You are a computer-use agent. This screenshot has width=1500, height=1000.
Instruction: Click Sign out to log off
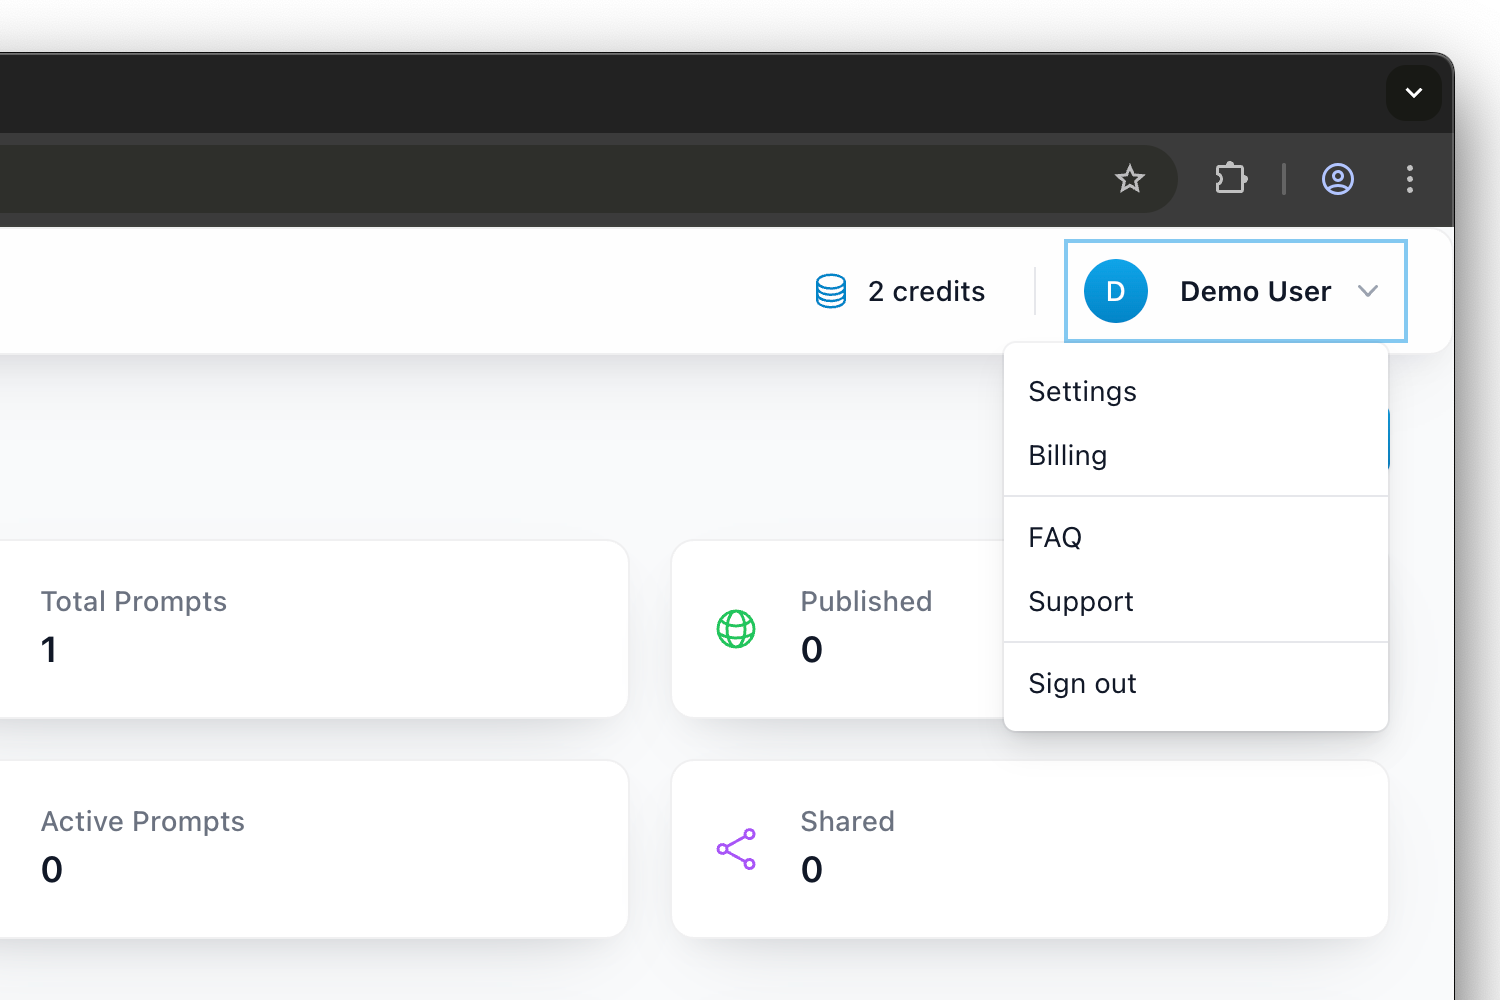pyautogui.click(x=1082, y=683)
